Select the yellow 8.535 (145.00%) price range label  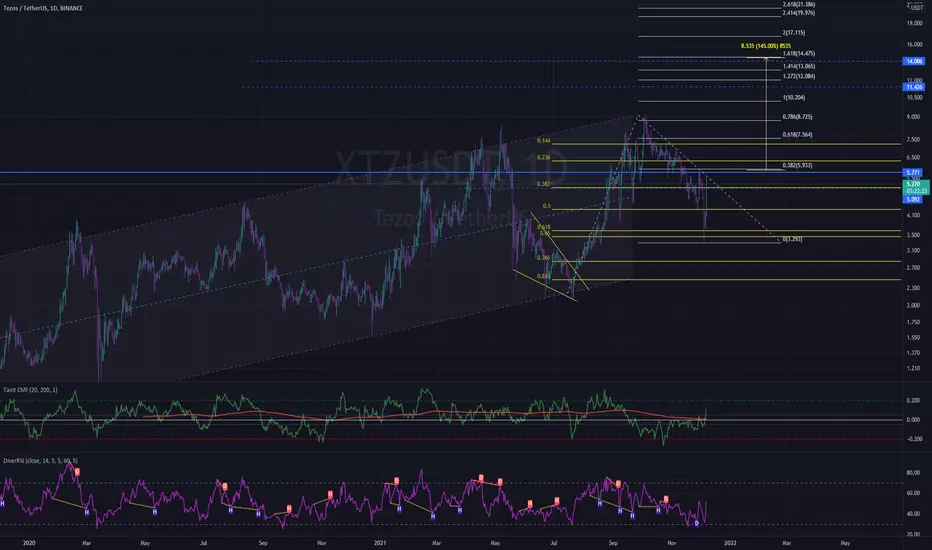pos(766,46)
